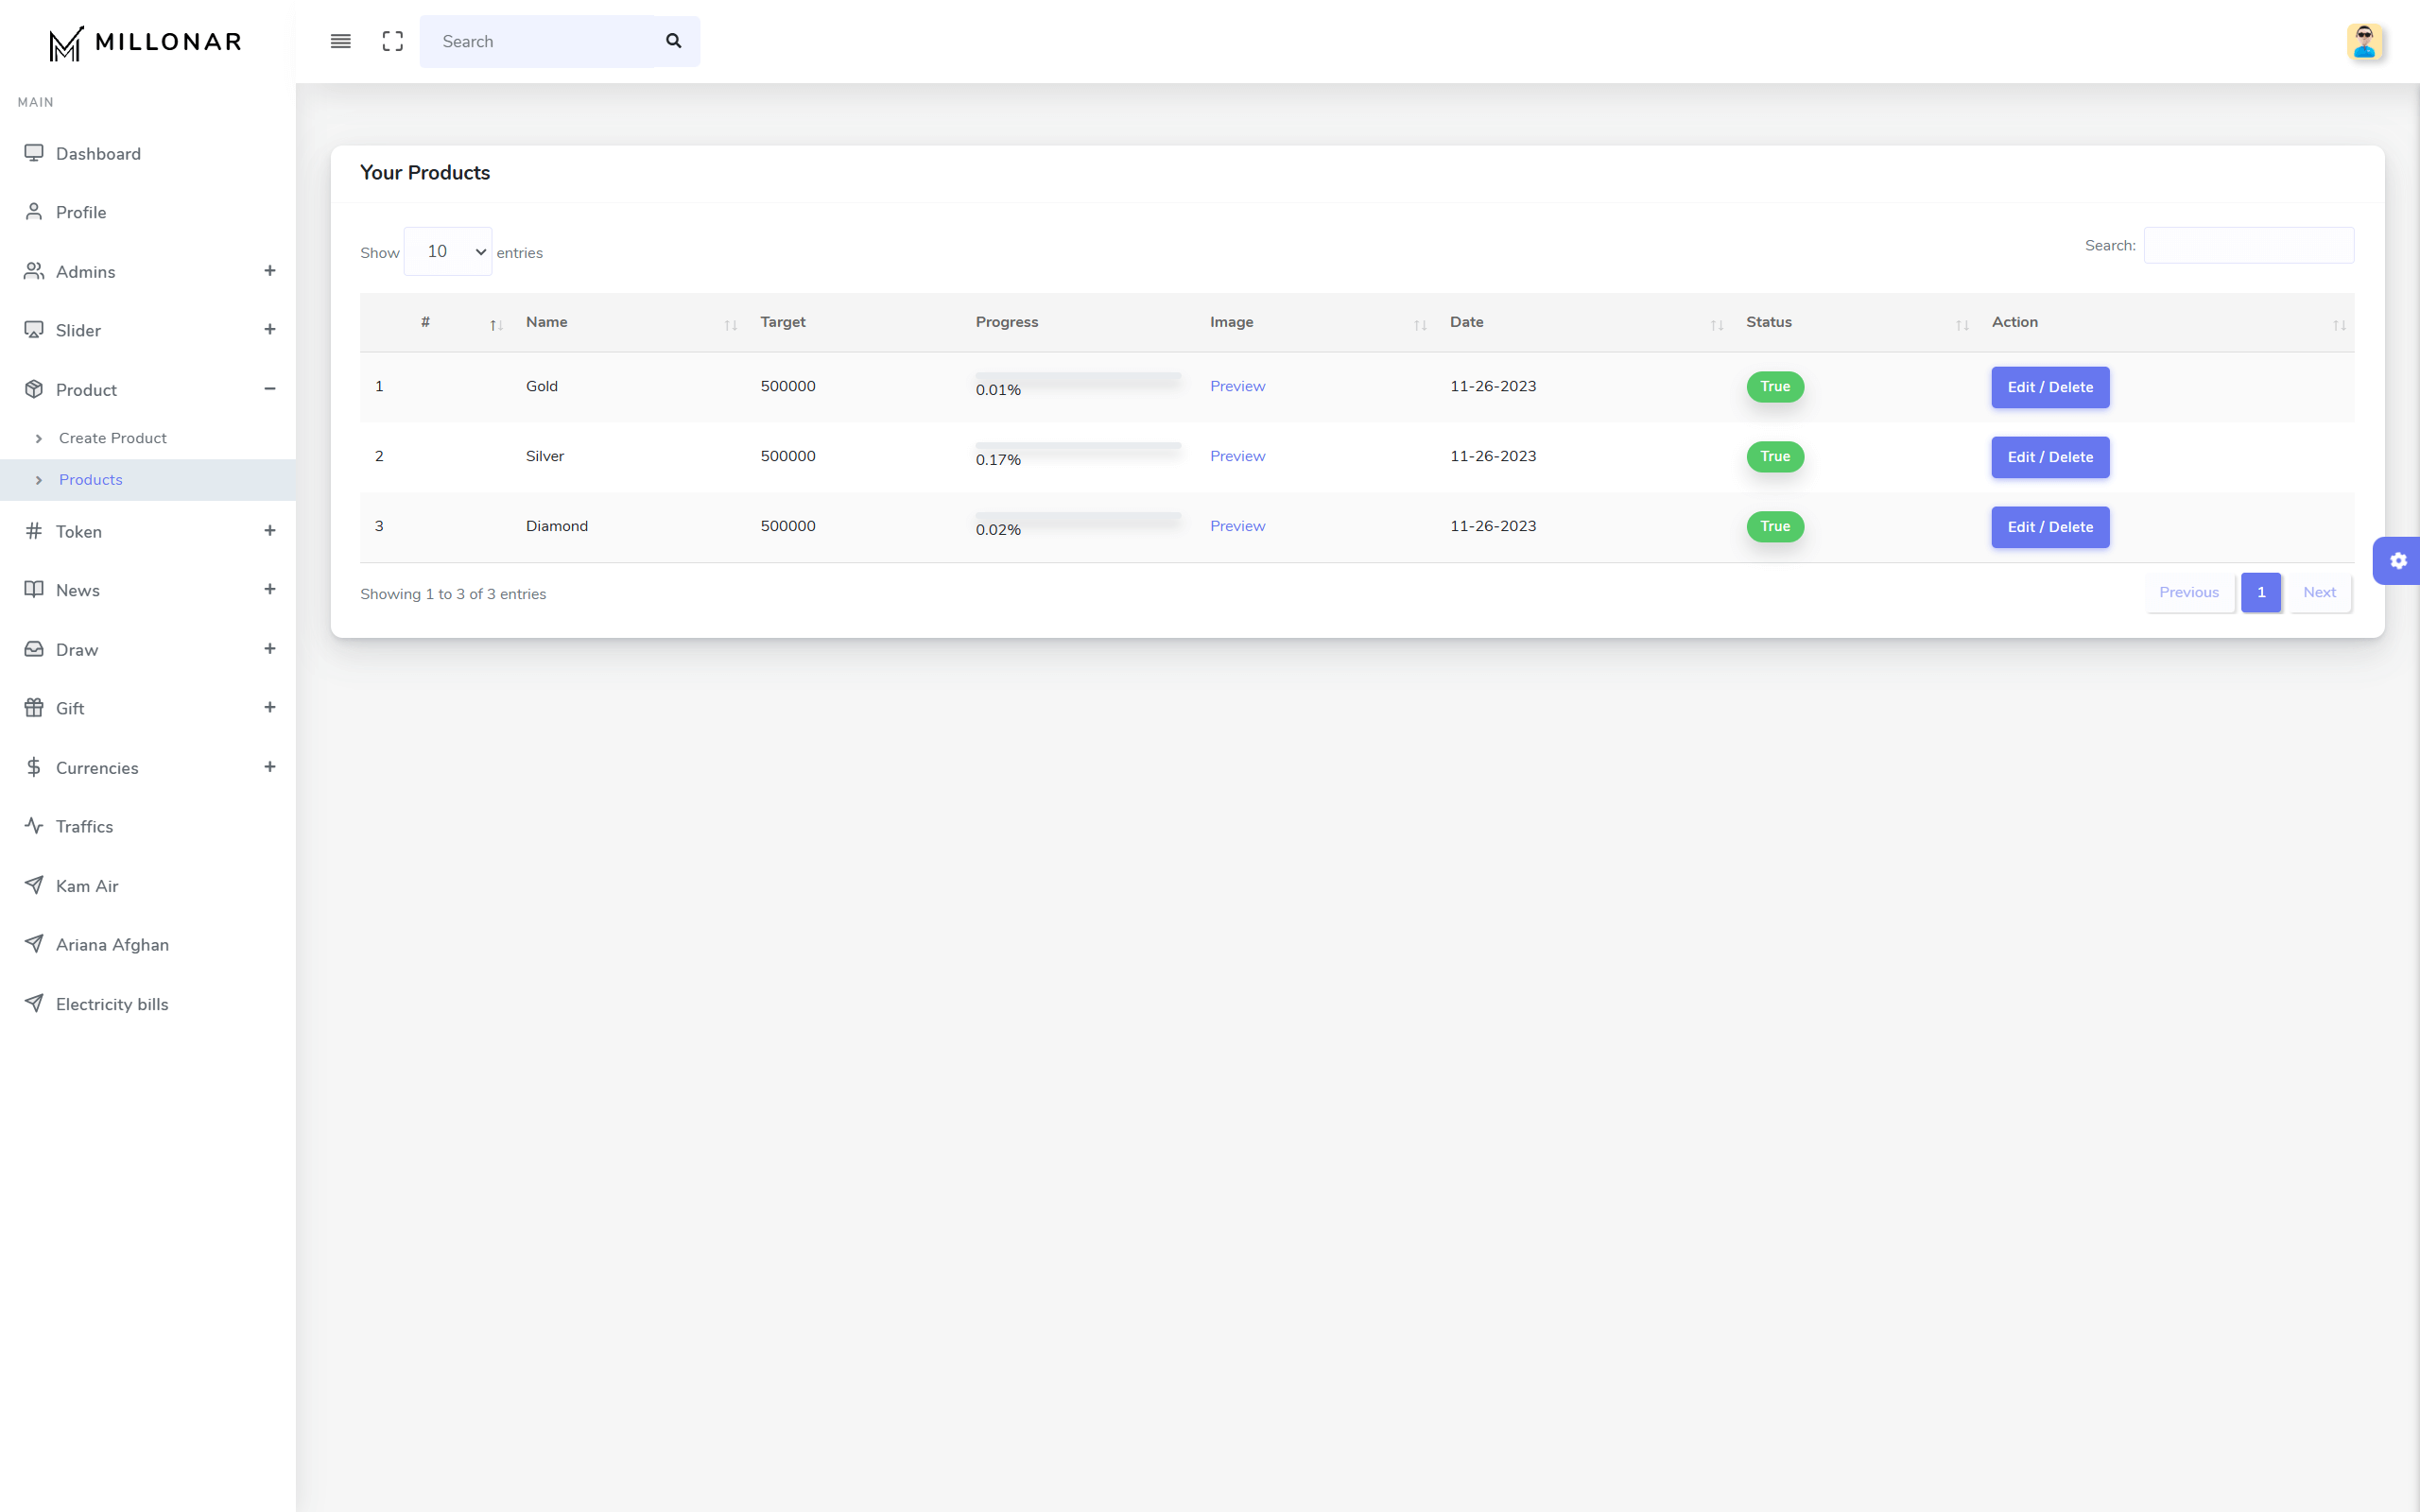Select Create Product submenu item
The image size is (2420, 1512).
tap(112, 438)
